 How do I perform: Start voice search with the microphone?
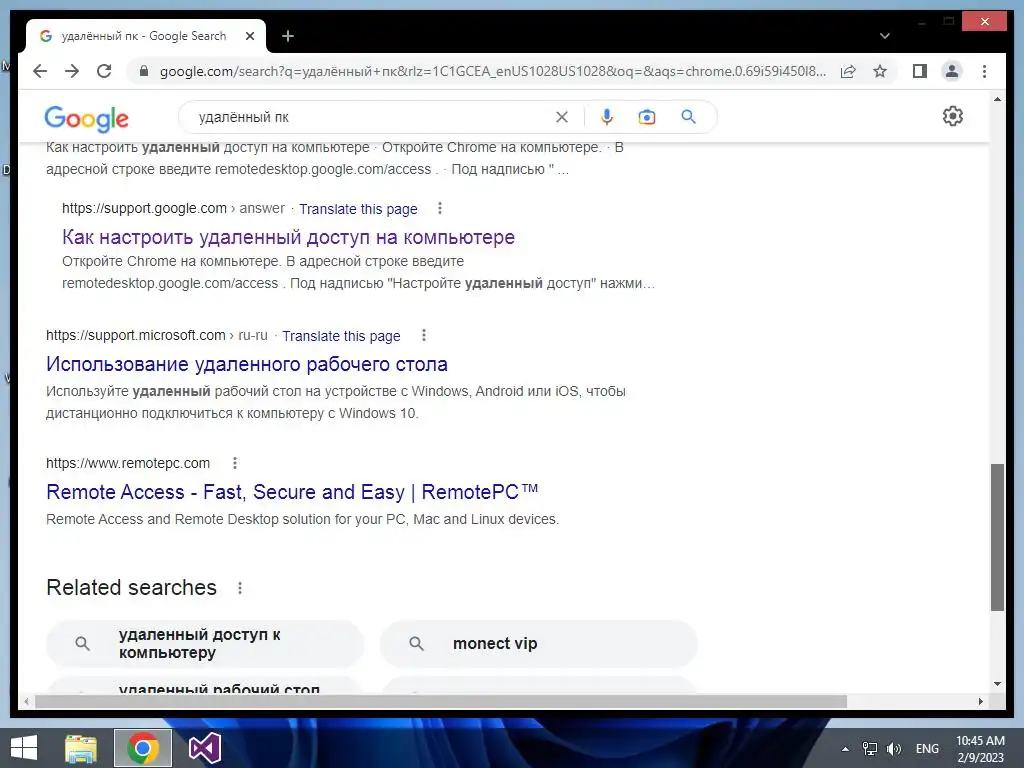coord(607,117)
